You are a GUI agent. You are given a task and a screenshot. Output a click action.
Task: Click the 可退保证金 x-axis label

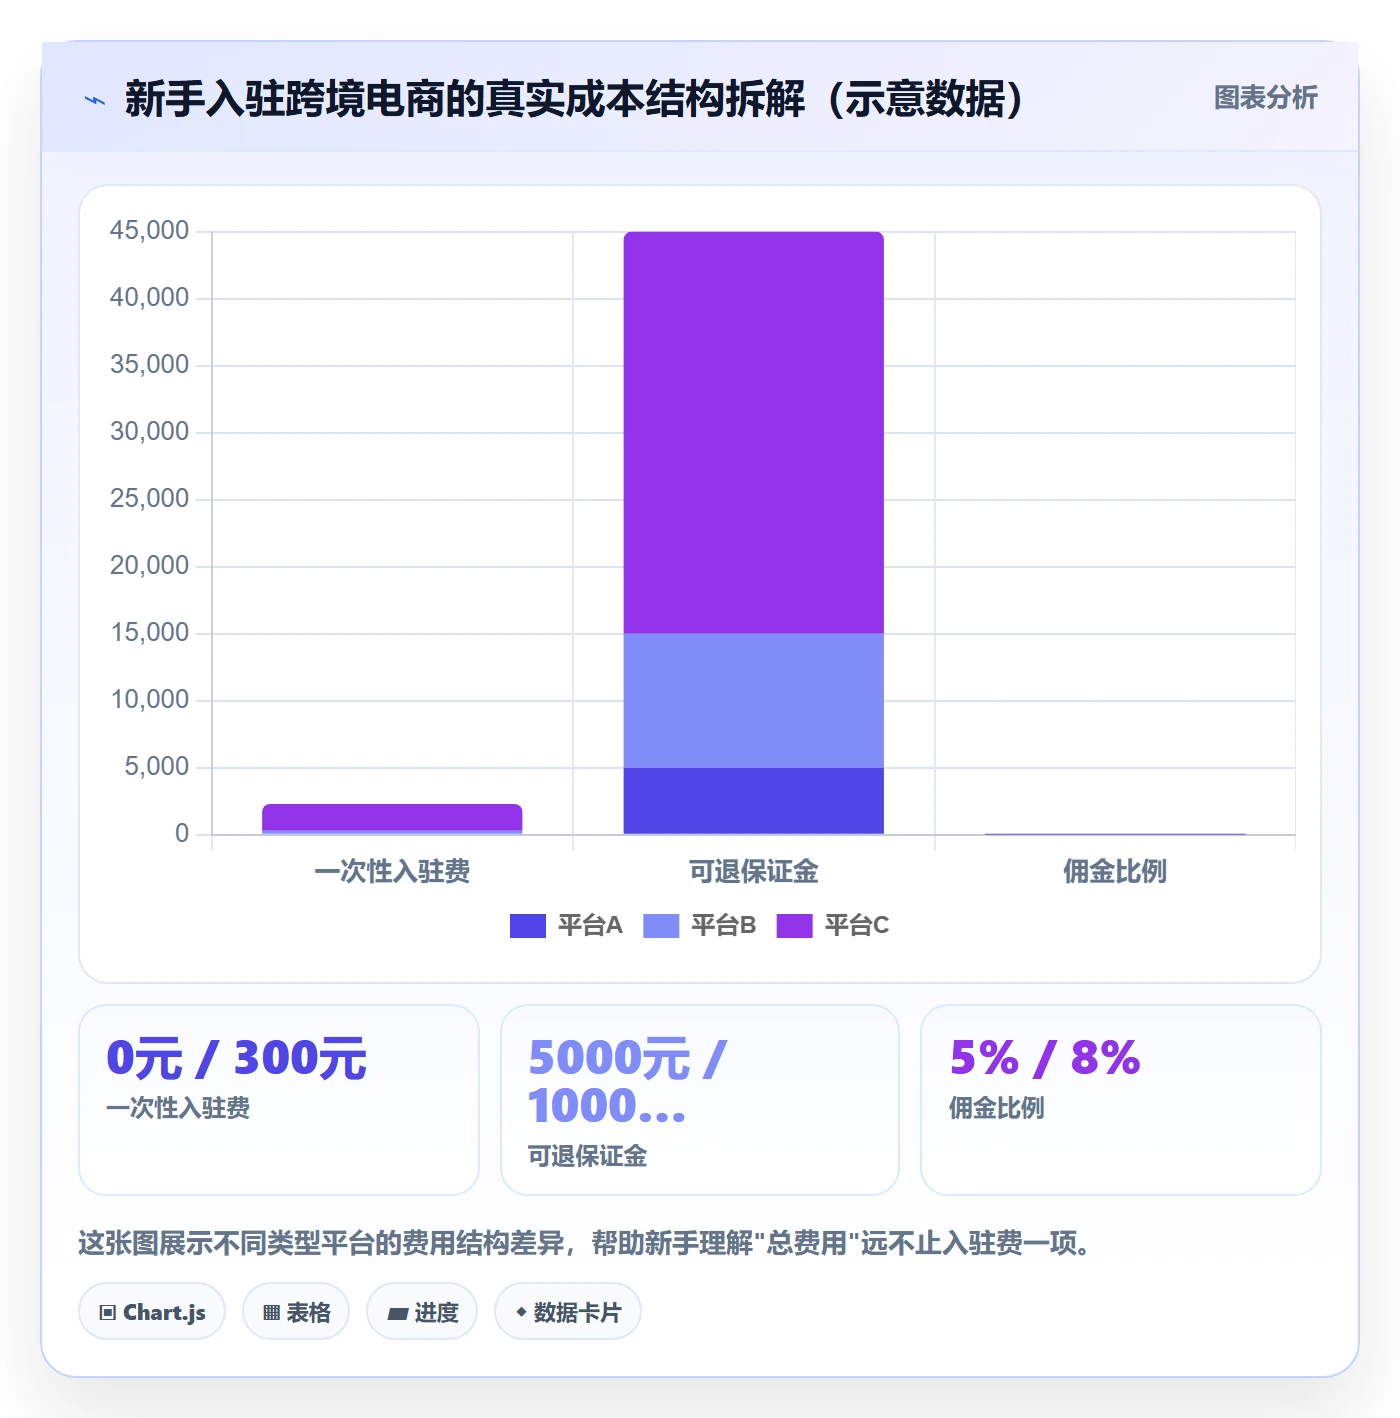754,871
